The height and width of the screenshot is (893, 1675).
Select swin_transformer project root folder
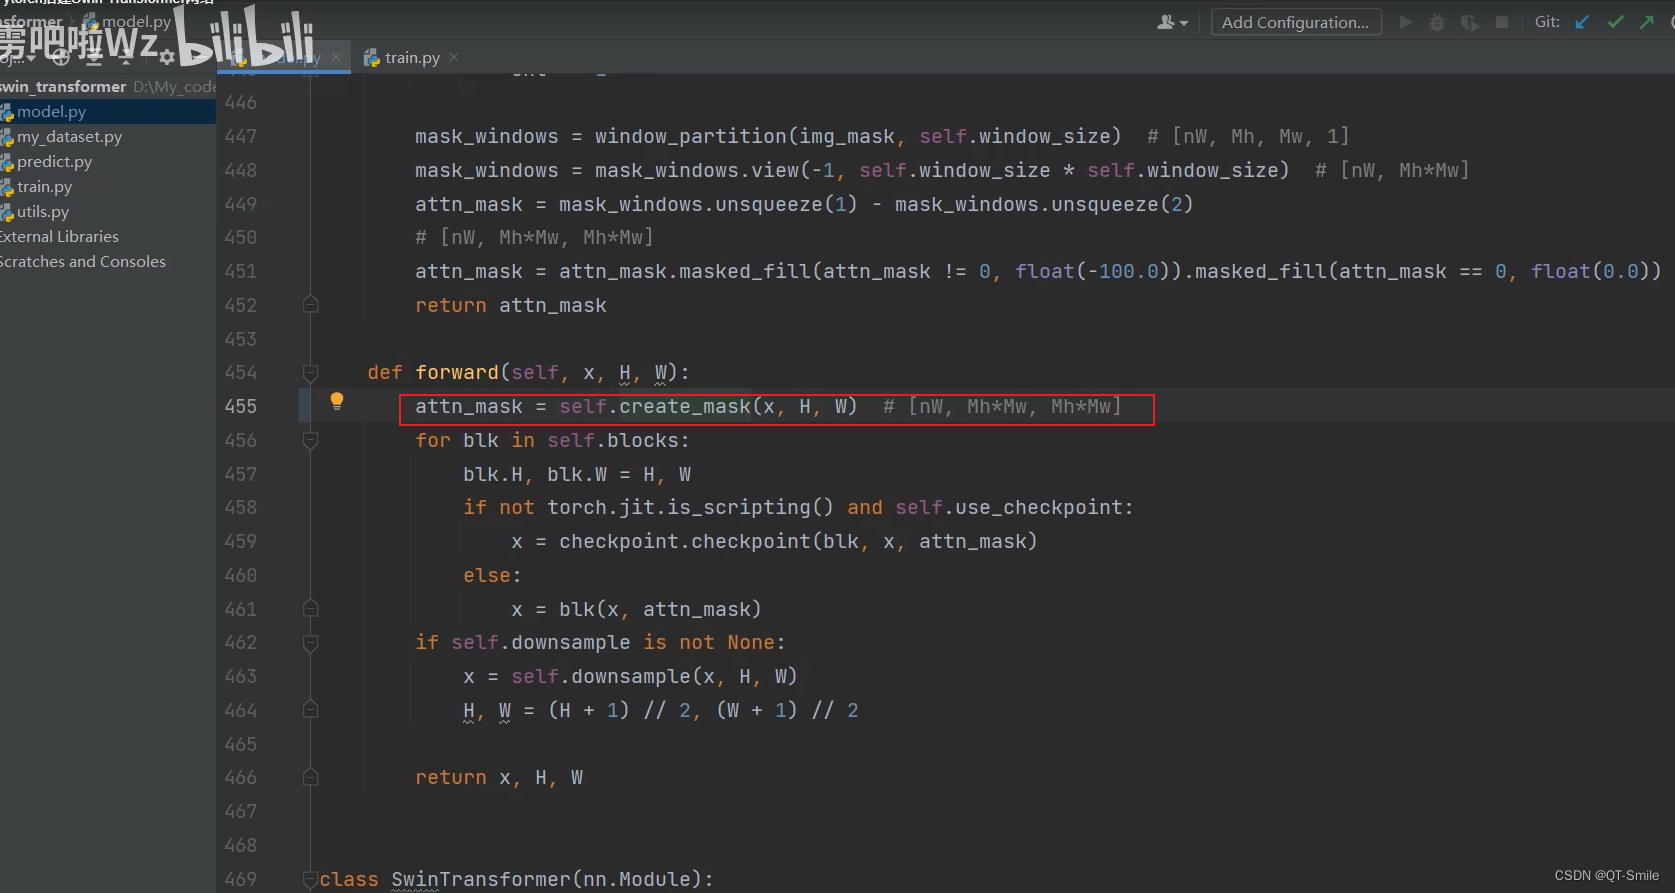pyautogui.click(x=63, y=87)
